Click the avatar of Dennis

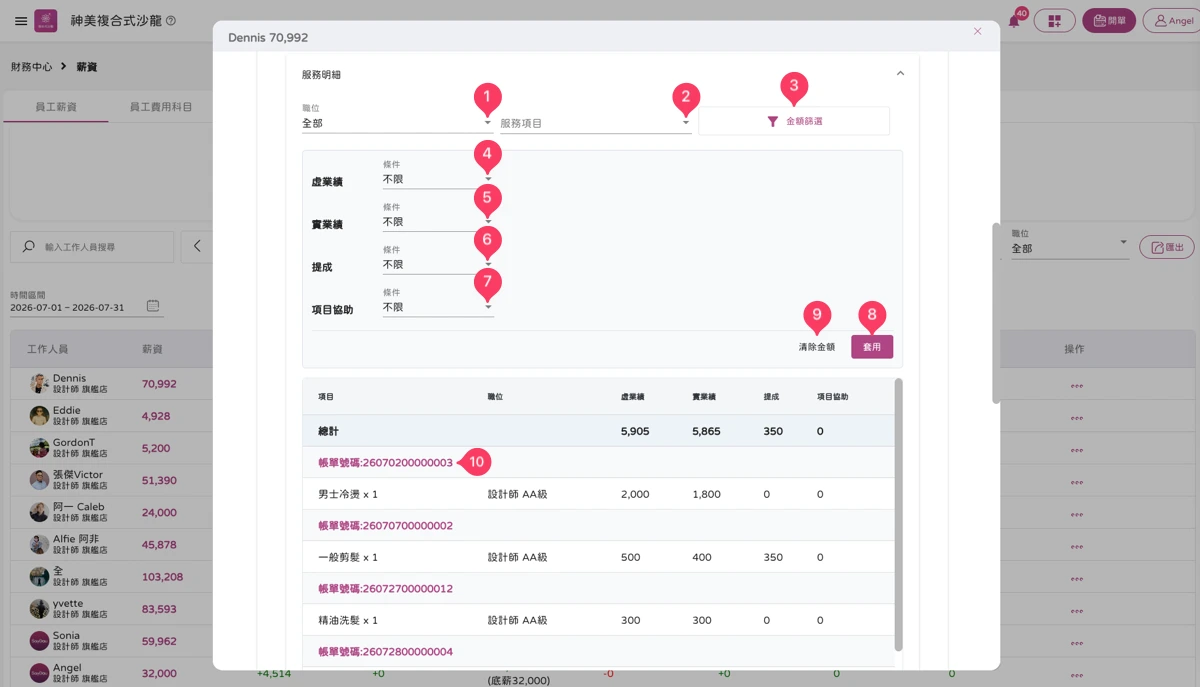click(x=39, y=384)
